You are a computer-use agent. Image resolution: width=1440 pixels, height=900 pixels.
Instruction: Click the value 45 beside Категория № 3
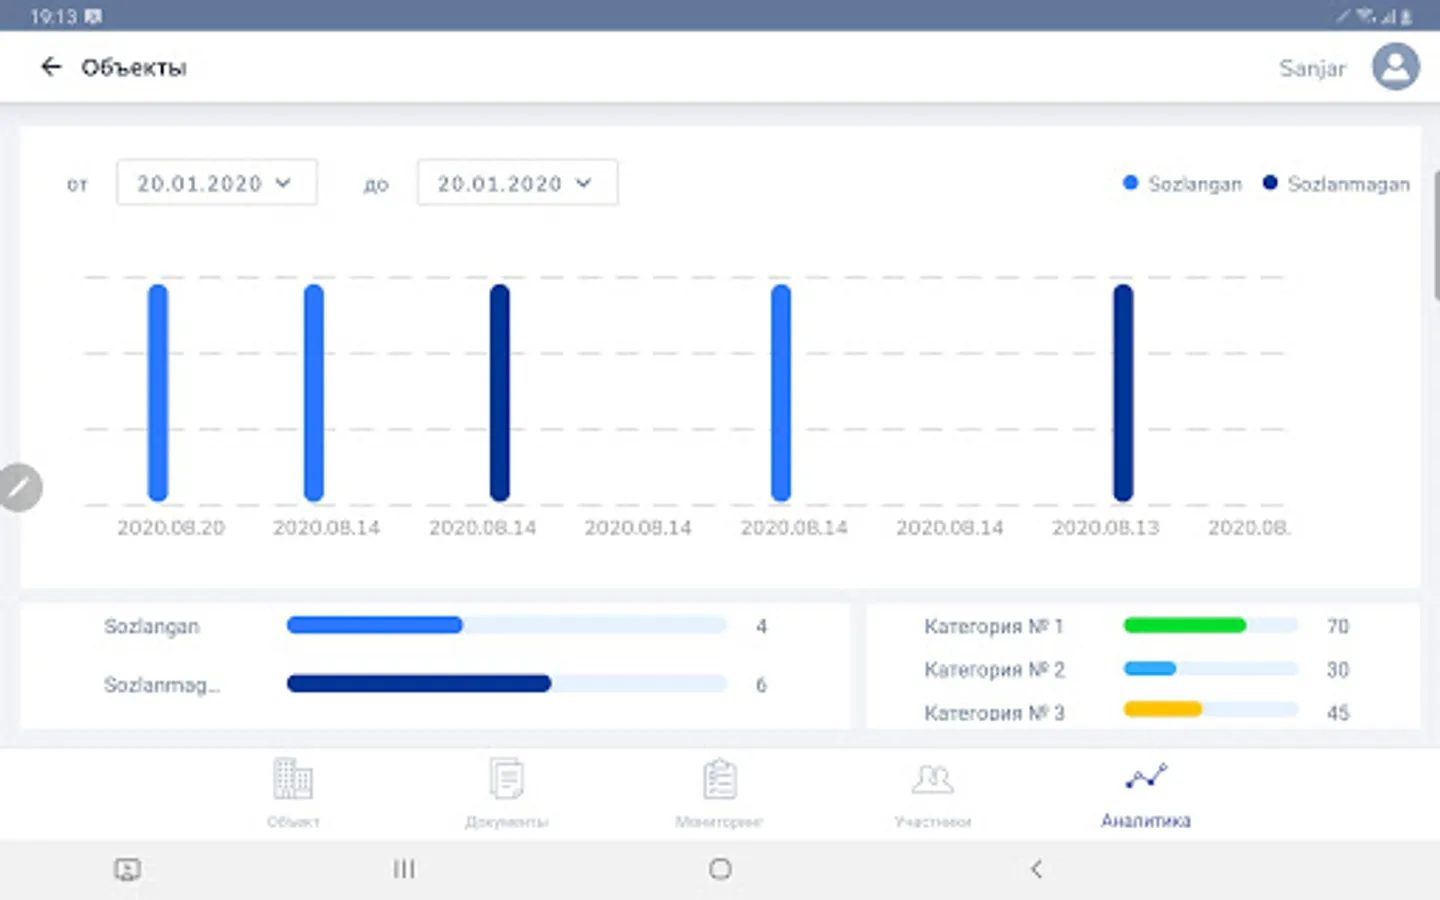(1338, 712)
